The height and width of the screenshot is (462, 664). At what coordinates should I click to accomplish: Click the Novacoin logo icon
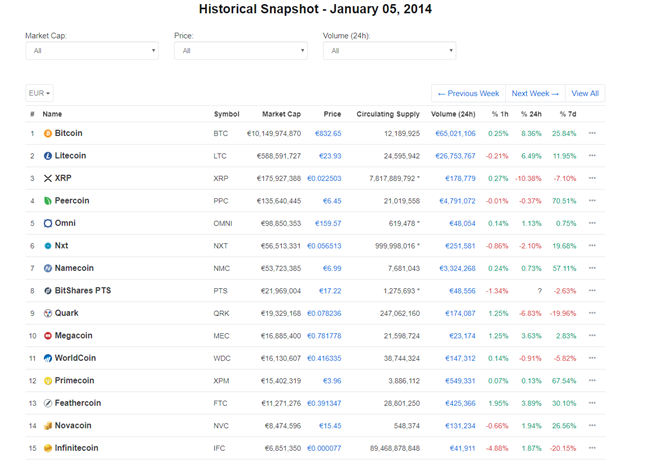pyautogui.click(x=48, y=426)
